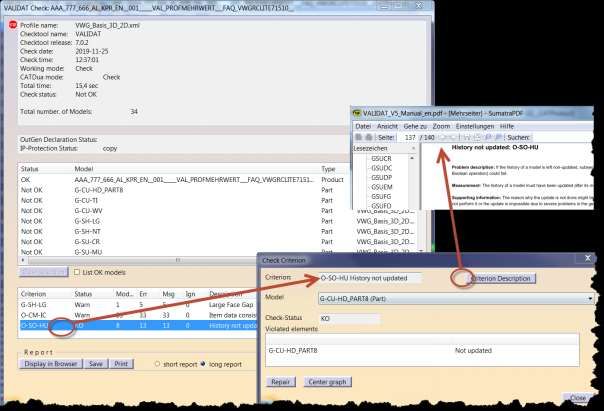Click the SumatraPDF app icon in its title bar

pos(357,113)
